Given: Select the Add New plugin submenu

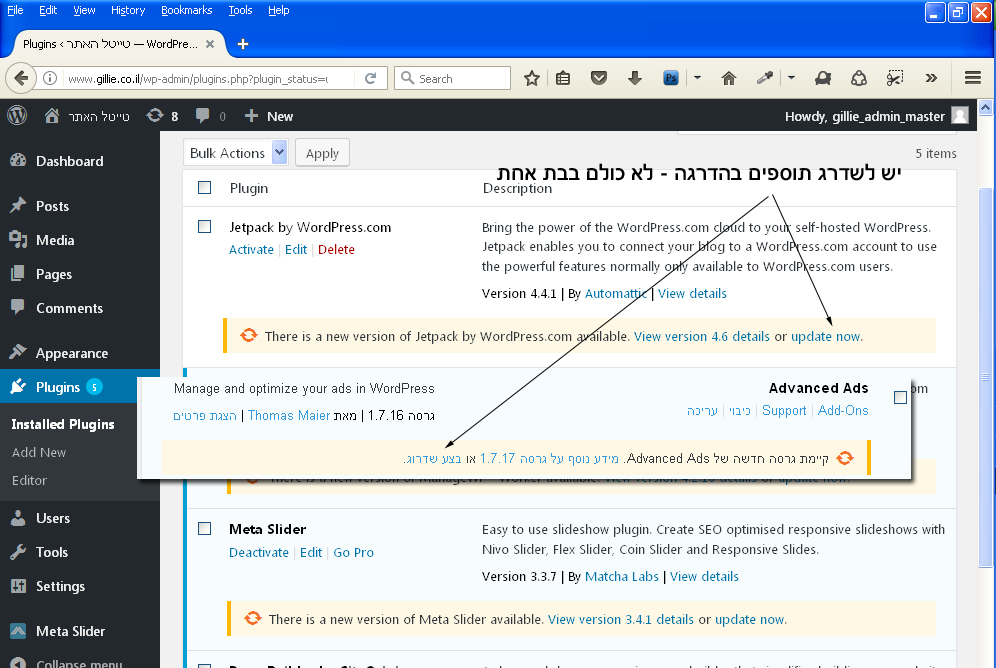Looking at the screenshot, I should (x=39, y=452).
